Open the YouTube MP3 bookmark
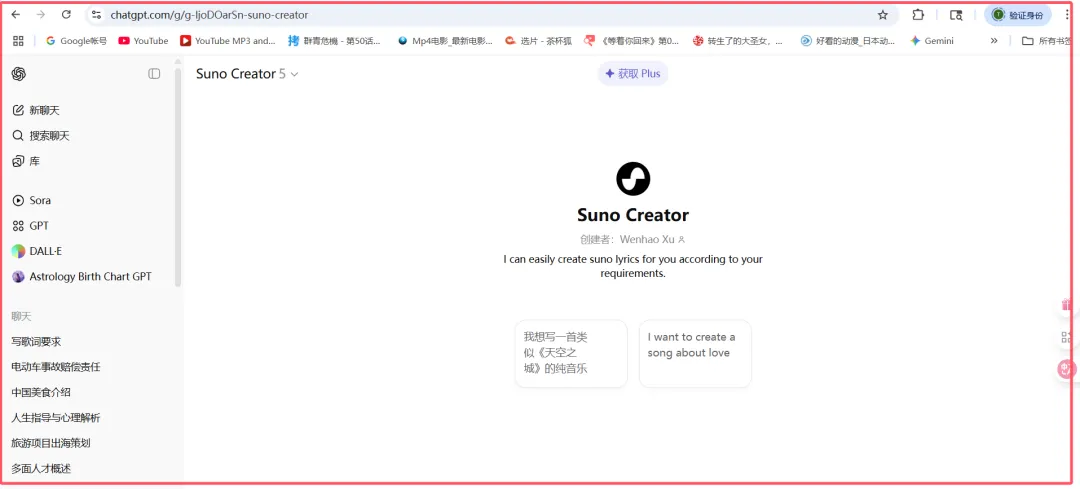Viewport: 1080px width, 489px height. pyautogui.click(x=227, y=41)
